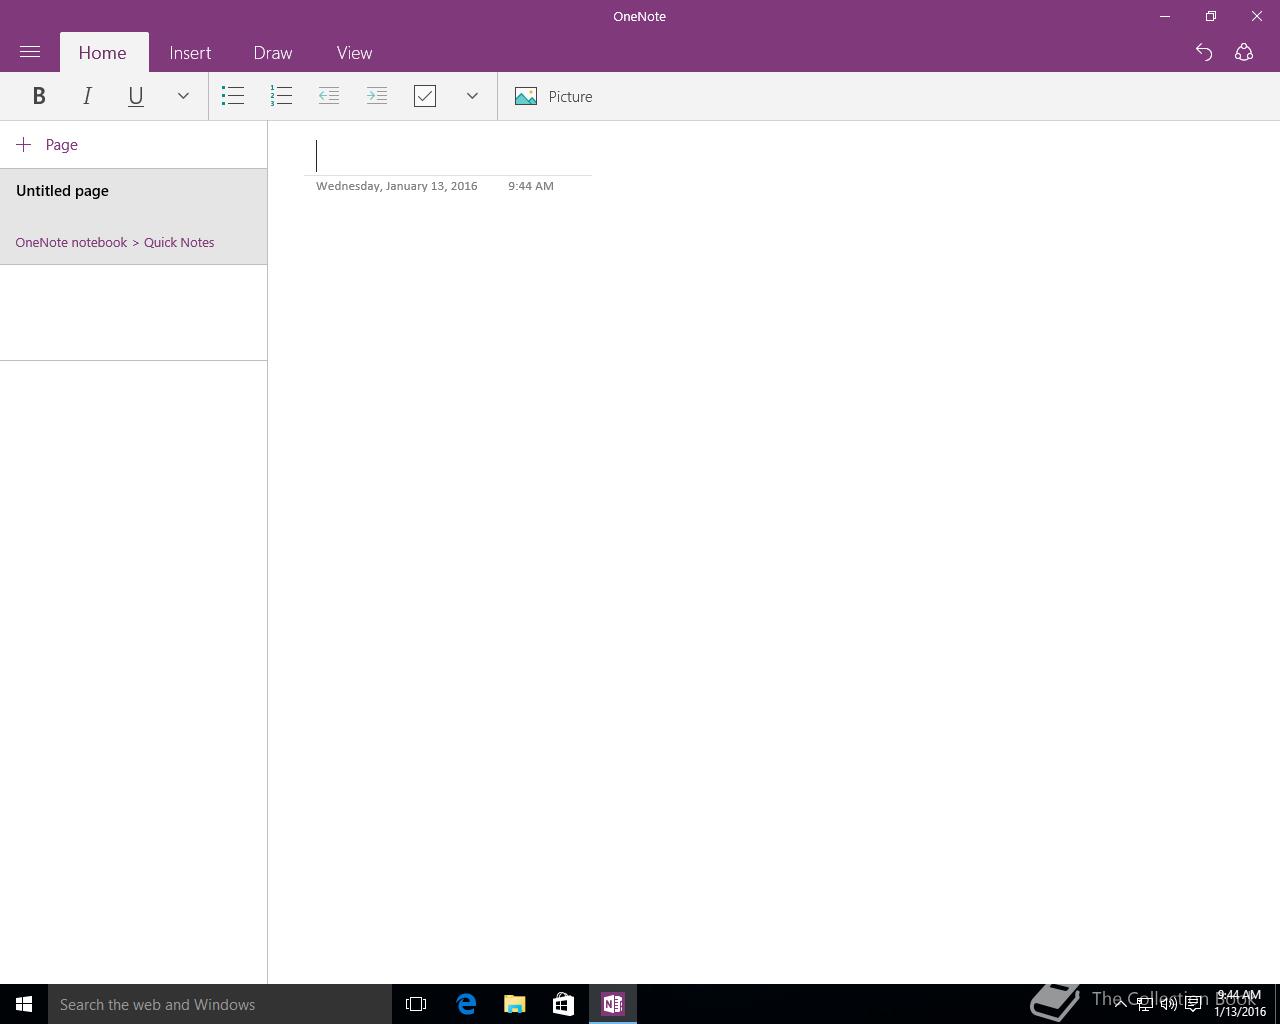Click the undo arrow
The width and height of the screenshot is (1280, 1024).
(x=1204, y=52)
